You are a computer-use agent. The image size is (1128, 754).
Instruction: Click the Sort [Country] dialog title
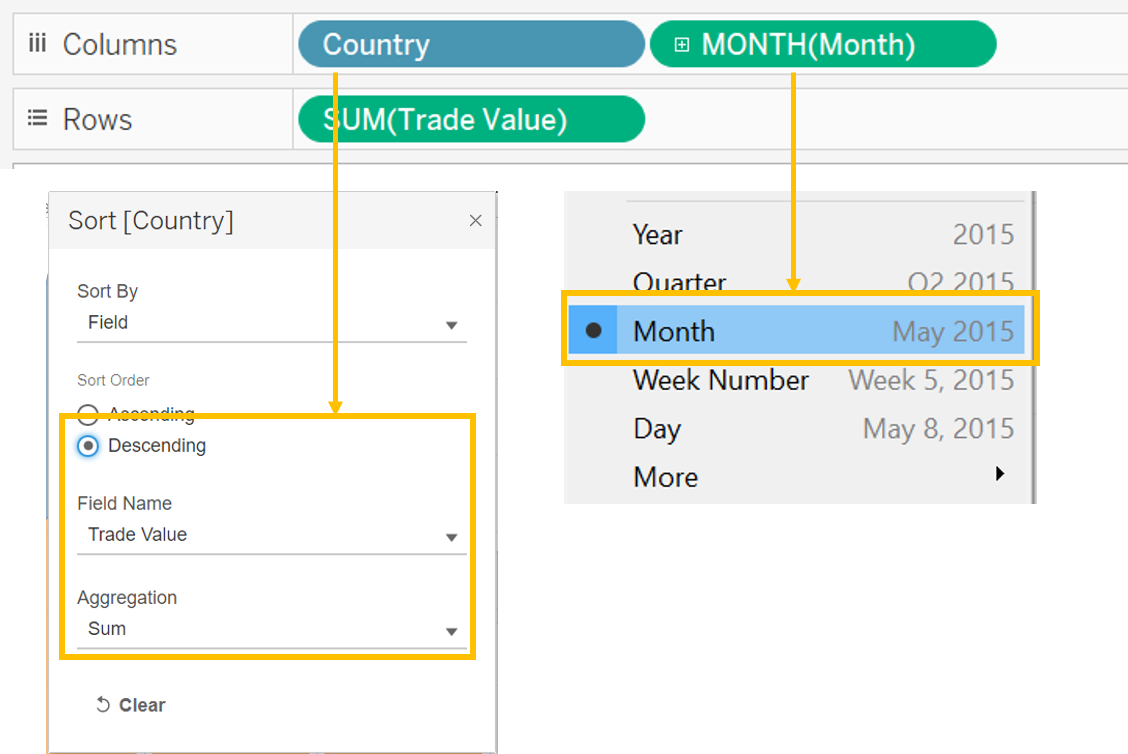coord(151,221)
